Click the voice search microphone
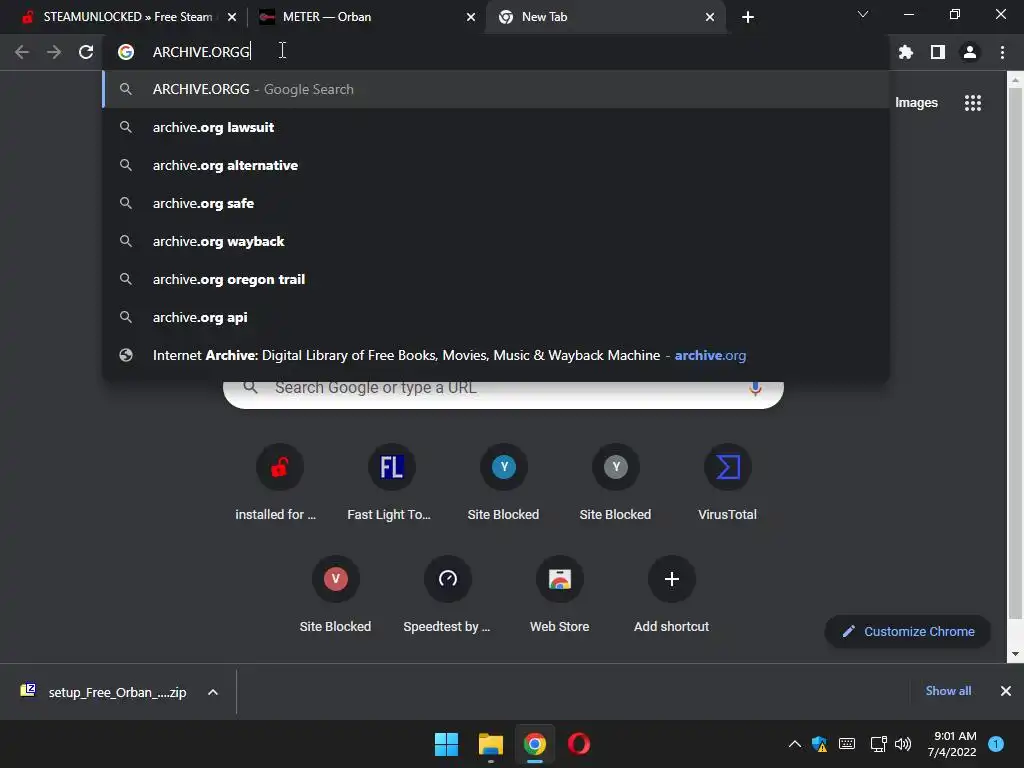The width and height of the screenshot is (1024, 768). (755, 388)
